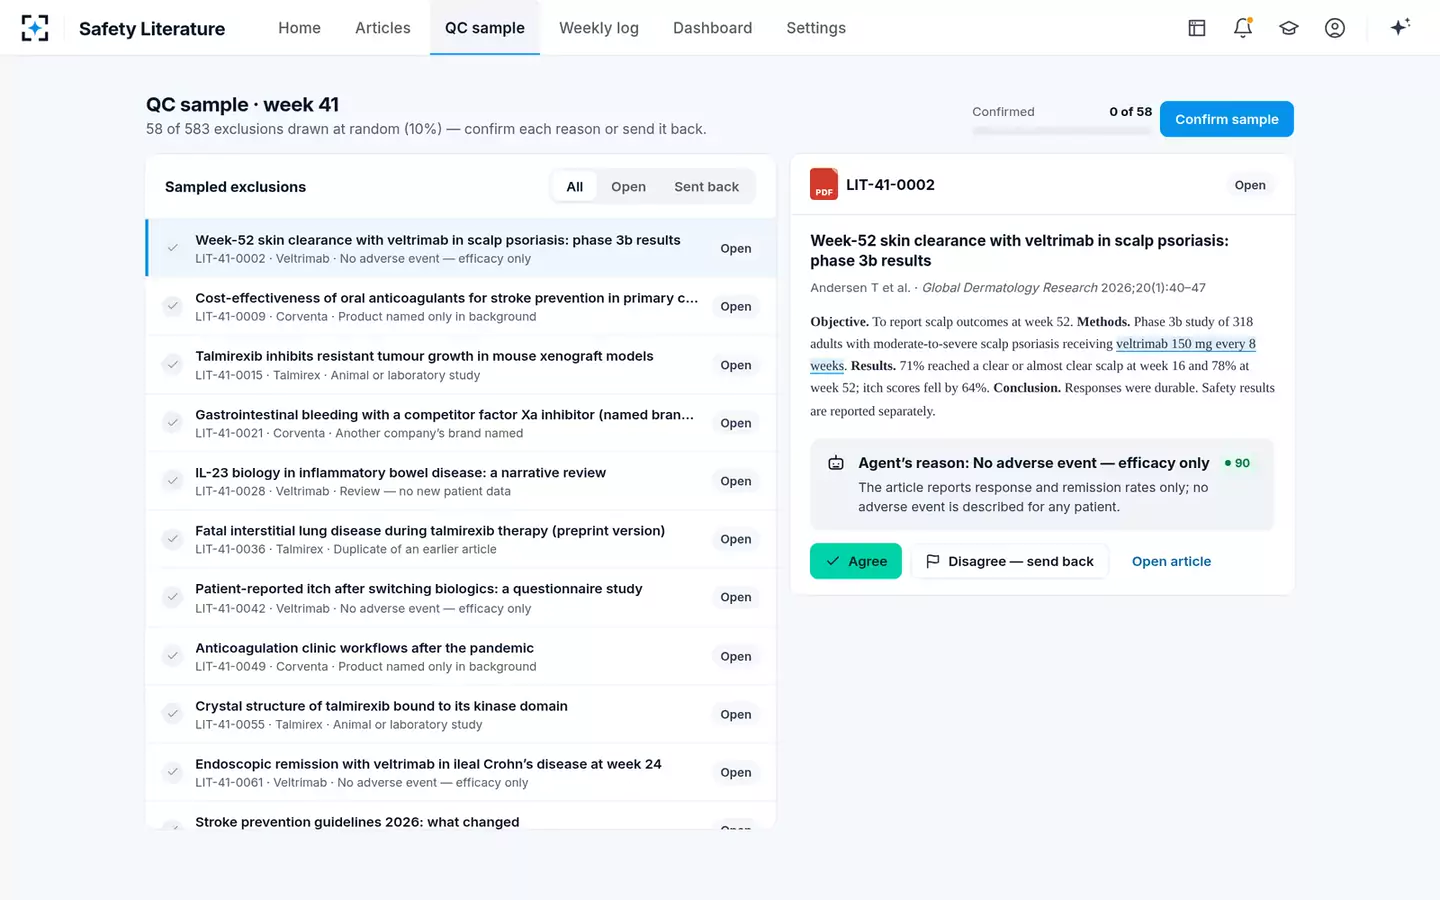This screenshot has height=900, width=1440.
Task: Select the Fatal interstitial lung disease article row
Action: (461, 539)
